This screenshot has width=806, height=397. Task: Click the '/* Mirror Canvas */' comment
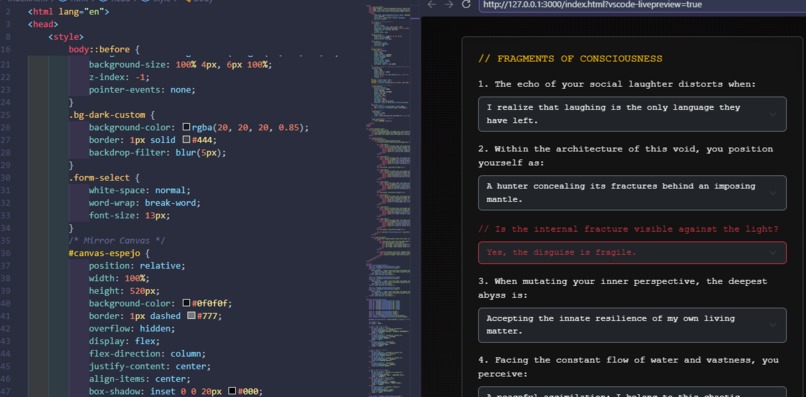click(117, 241)
